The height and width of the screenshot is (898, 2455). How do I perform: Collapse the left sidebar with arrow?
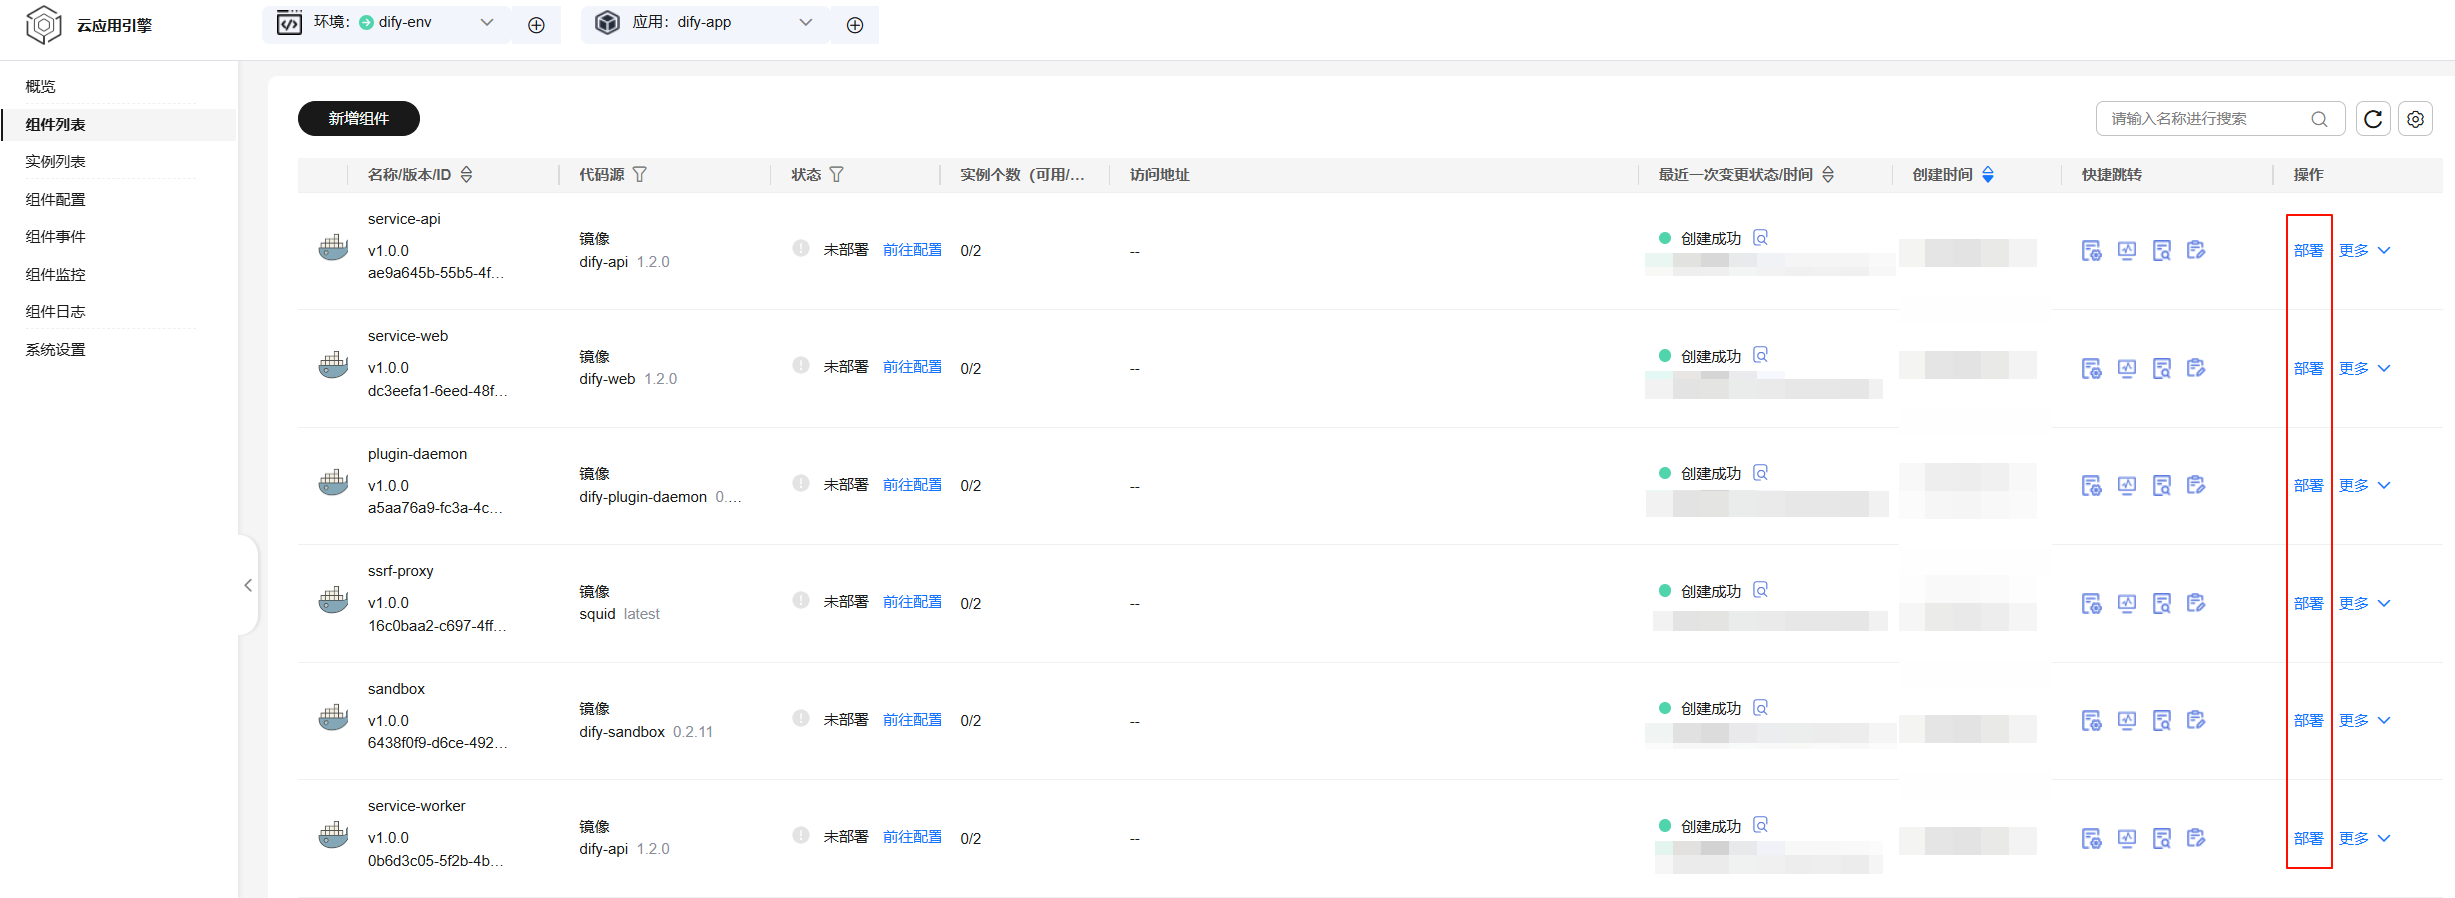coord(248,585)
